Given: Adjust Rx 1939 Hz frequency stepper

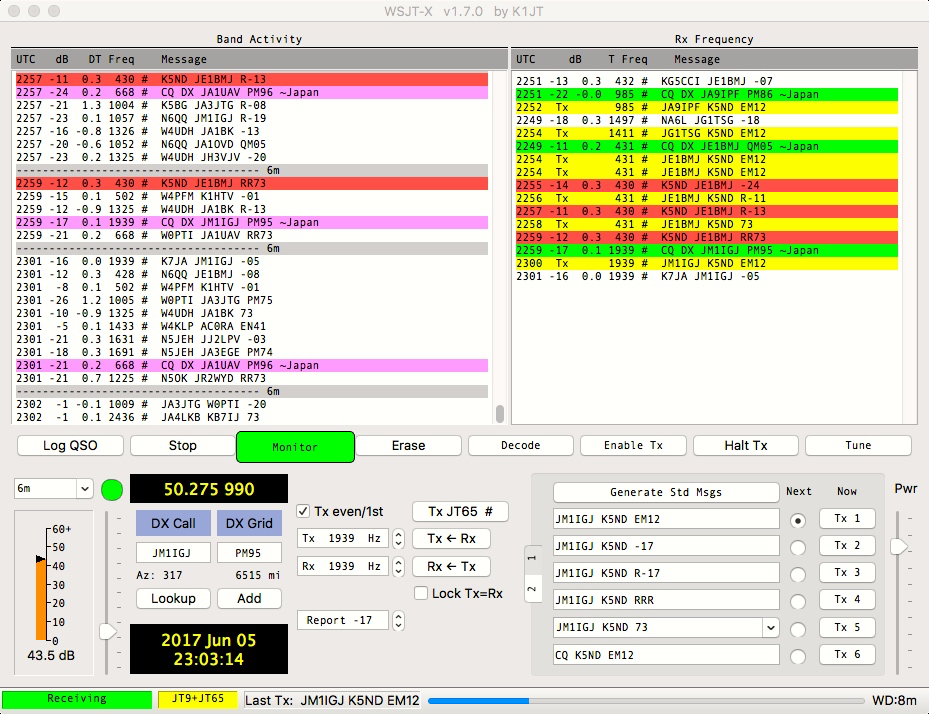Looking at the screenshot, I should click(399, 566).
